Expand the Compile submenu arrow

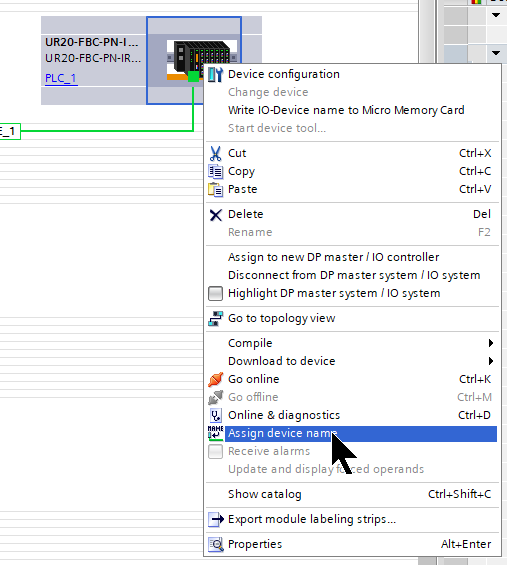491,343
